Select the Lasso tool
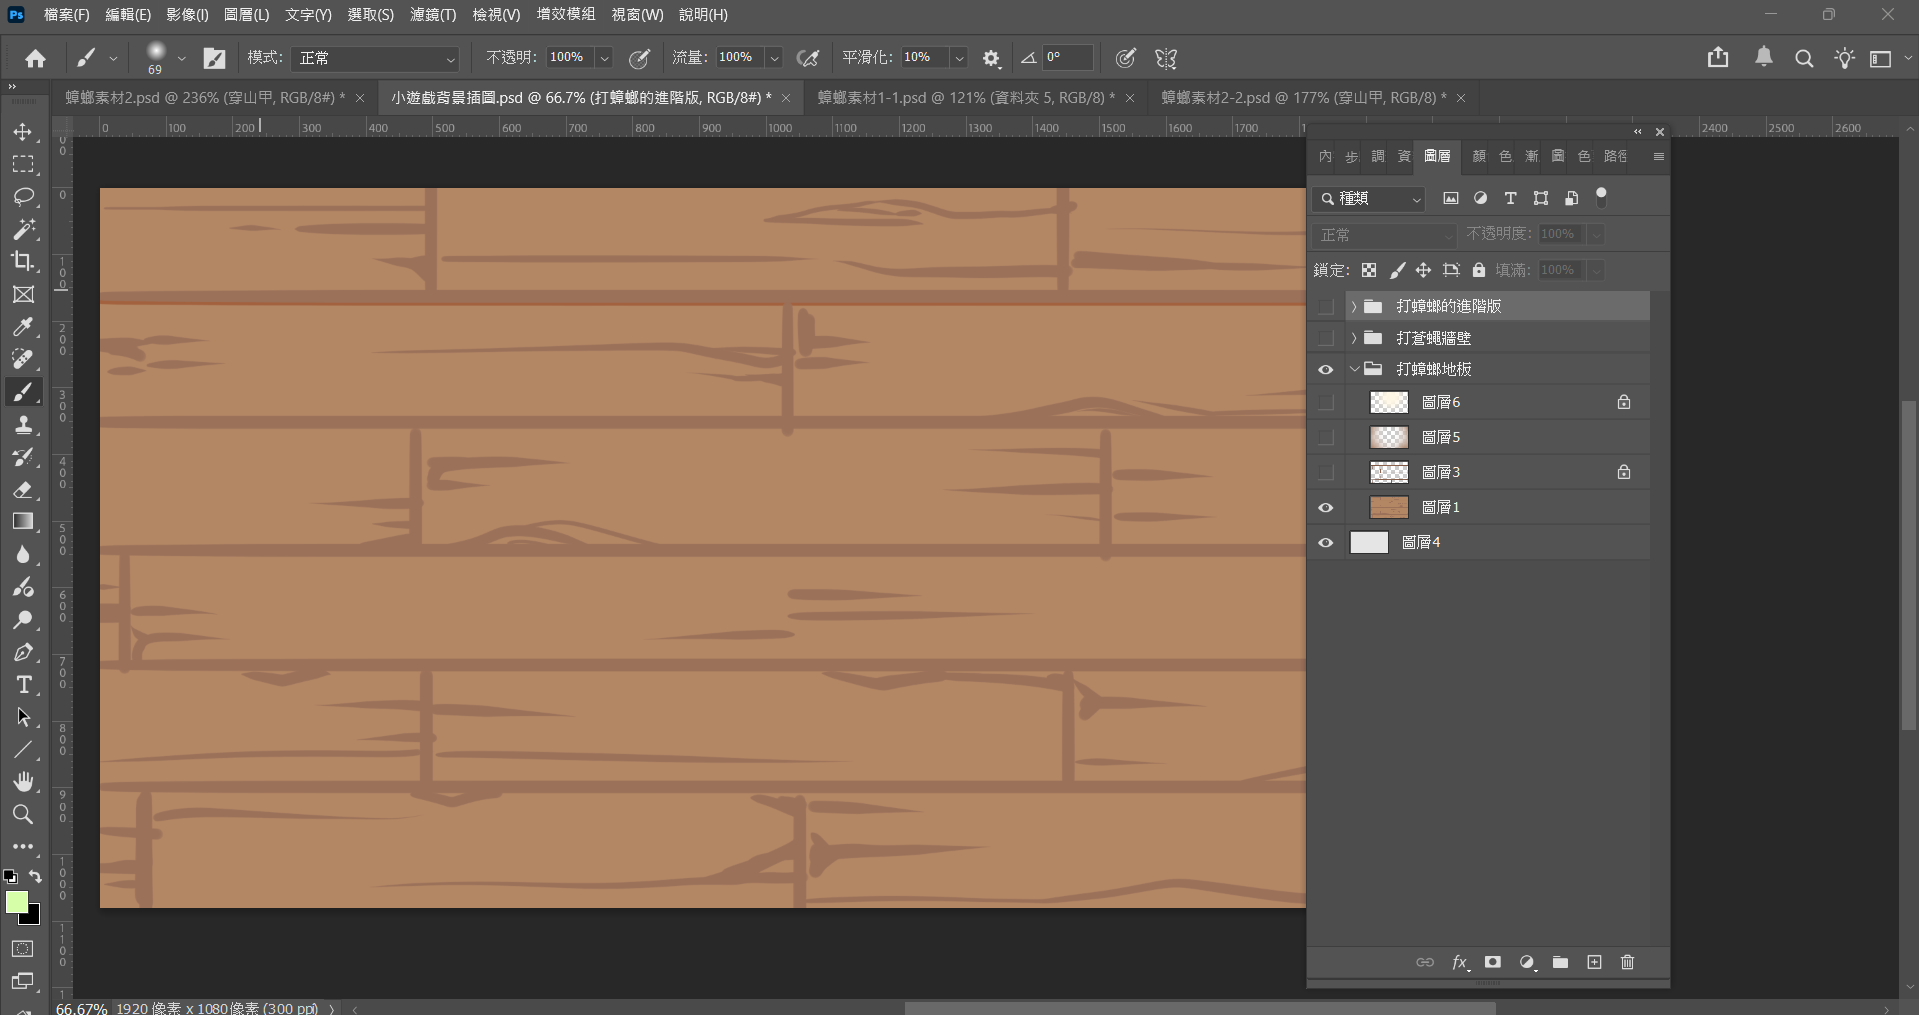Image resolution: width=1919 pixels, height=1015 pixels. 23,197
